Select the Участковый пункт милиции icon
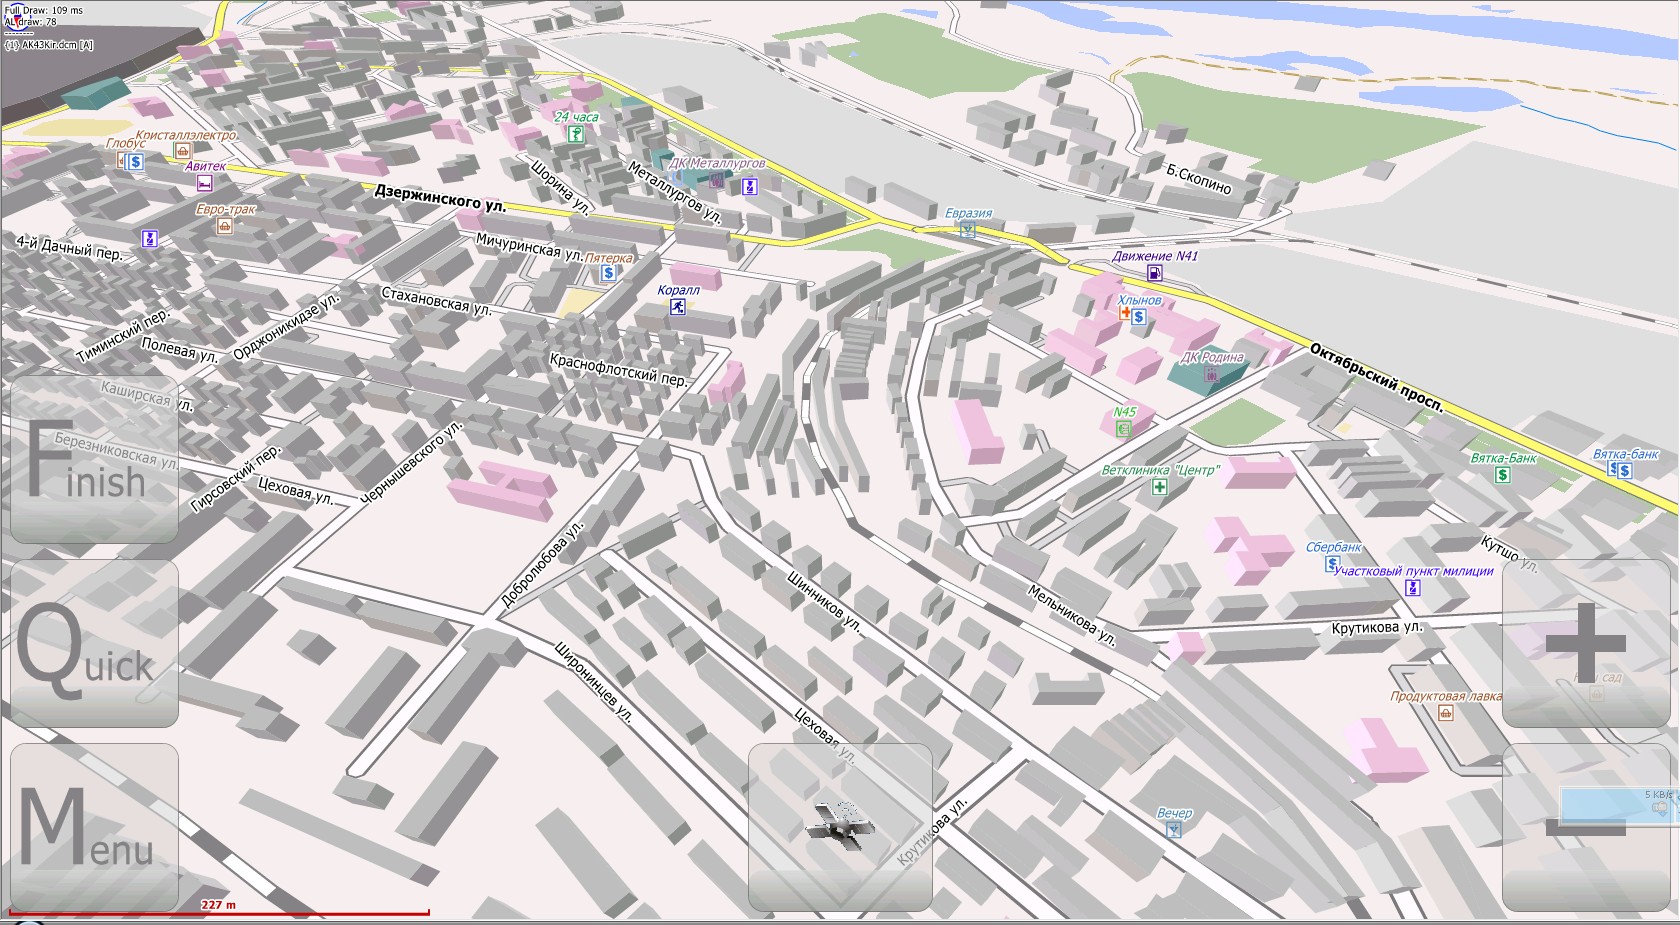The height and width of the screenshot is (925, 1680). point(1412,587)
